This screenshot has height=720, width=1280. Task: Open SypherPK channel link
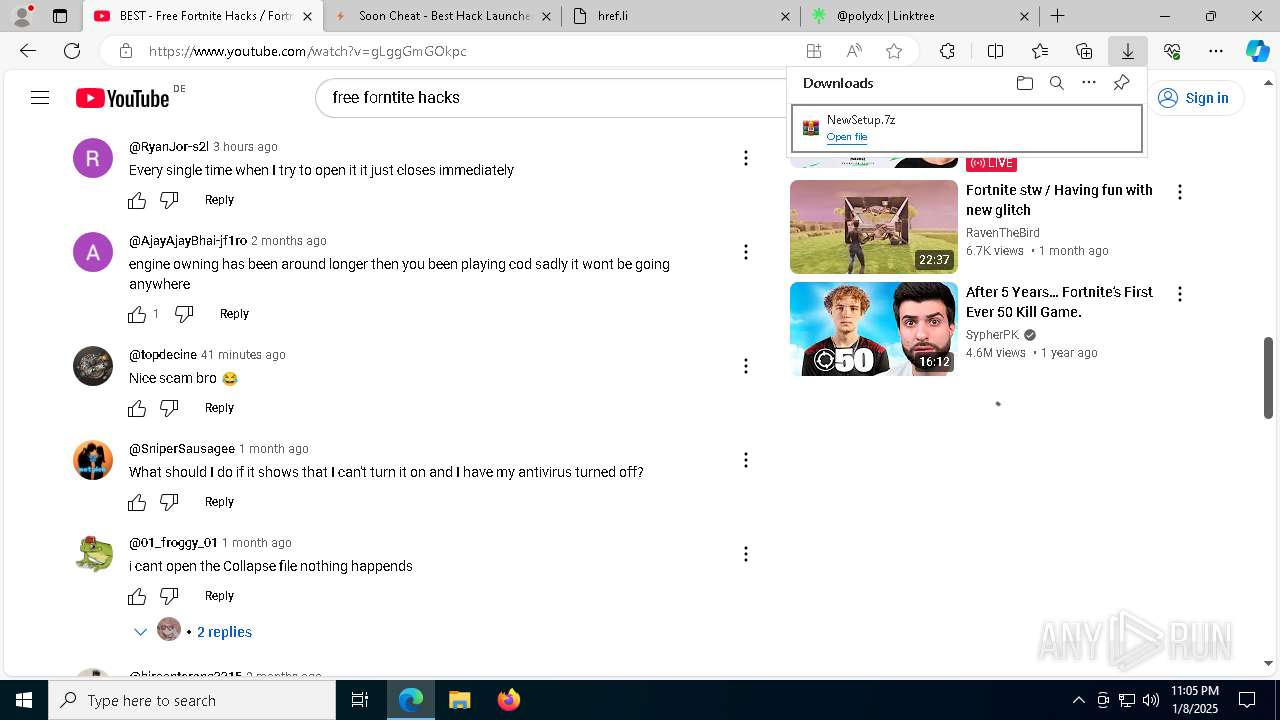click(x=992, y=335)
